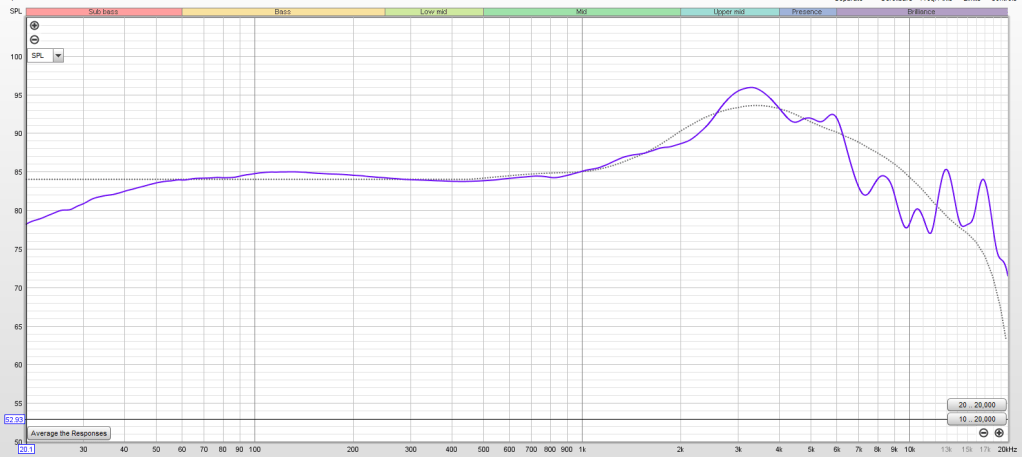Click the vertical zoom out magnifier icon

click(35, 39)
